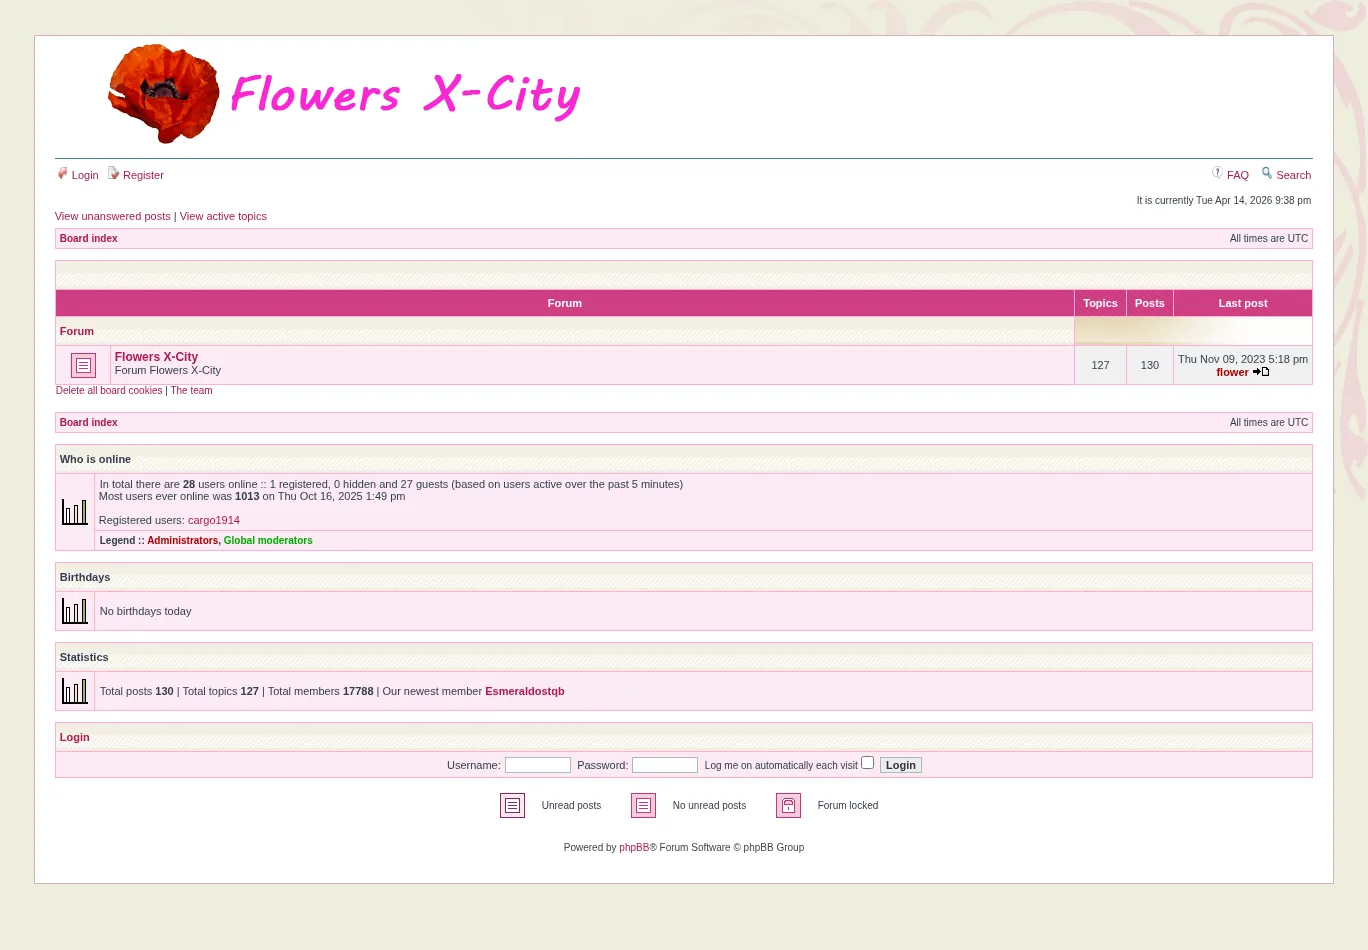Click the Forum locked legend icon
The width and height of the screenshot is (1368, 950).
[x=788, y=805]
